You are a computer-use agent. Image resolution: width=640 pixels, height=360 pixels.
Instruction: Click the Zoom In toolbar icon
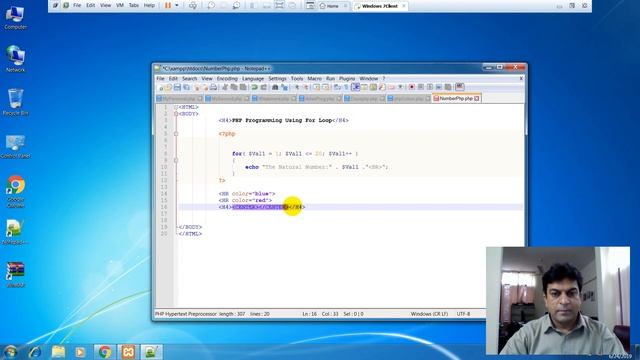coord(297,87)
